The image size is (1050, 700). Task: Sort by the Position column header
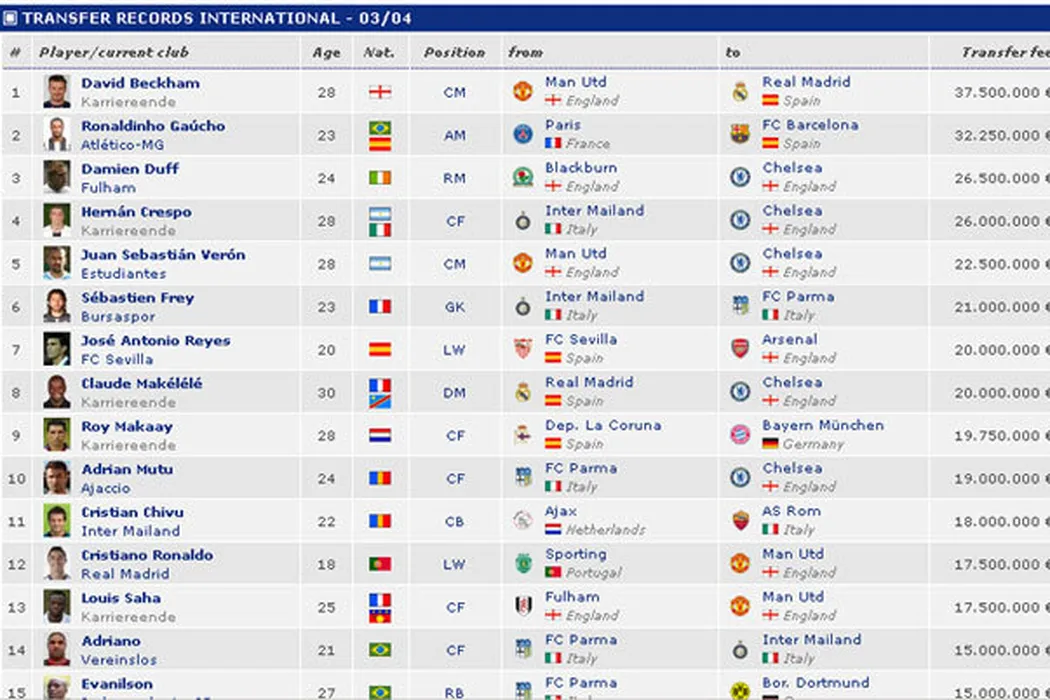click(x=454, y=52)
